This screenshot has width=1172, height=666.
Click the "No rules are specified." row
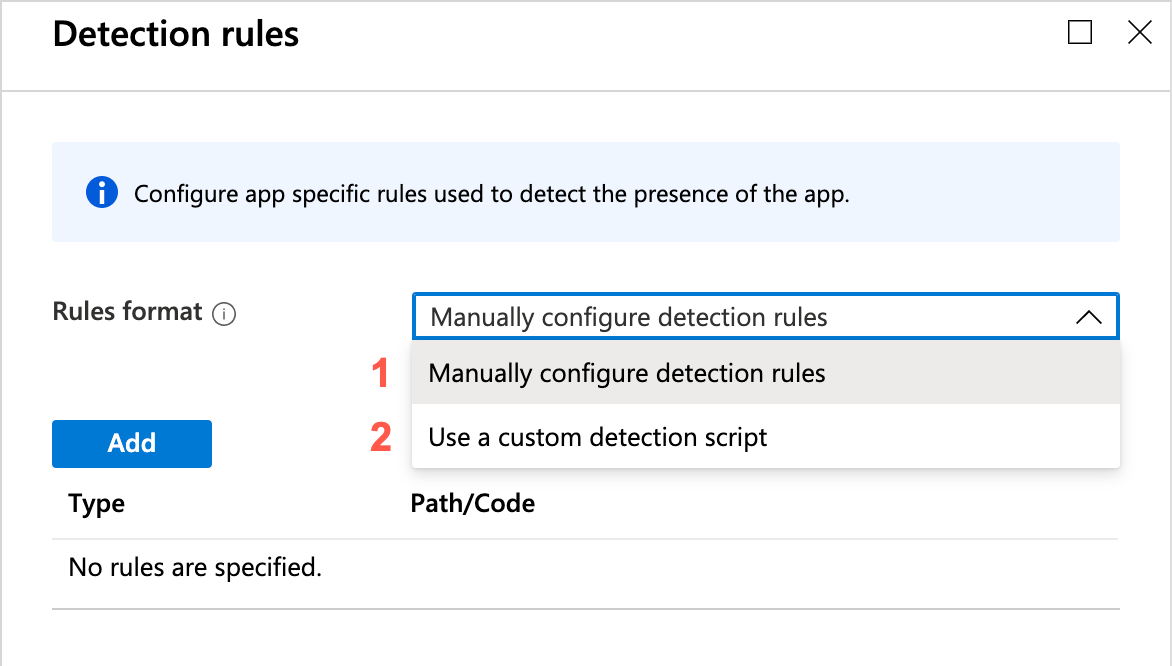tap(195, 569)
